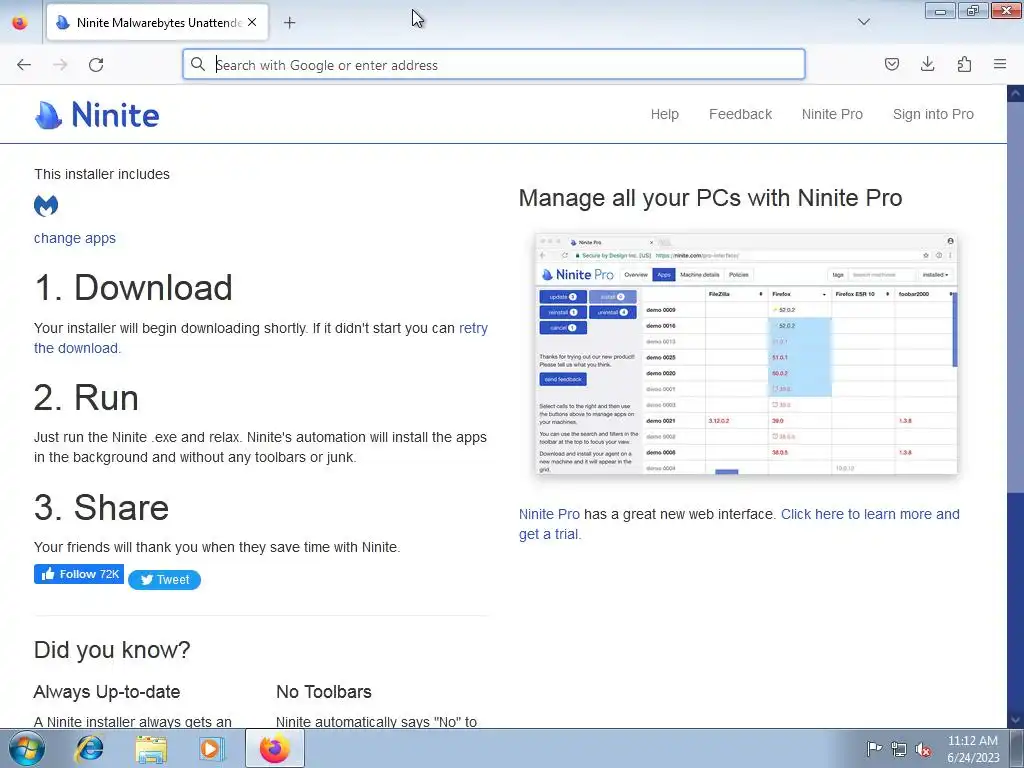Screen dimensions: 1024x768
Task: Select the Ninite Malwarebytes Unattended tab
Action: [157, 22]
